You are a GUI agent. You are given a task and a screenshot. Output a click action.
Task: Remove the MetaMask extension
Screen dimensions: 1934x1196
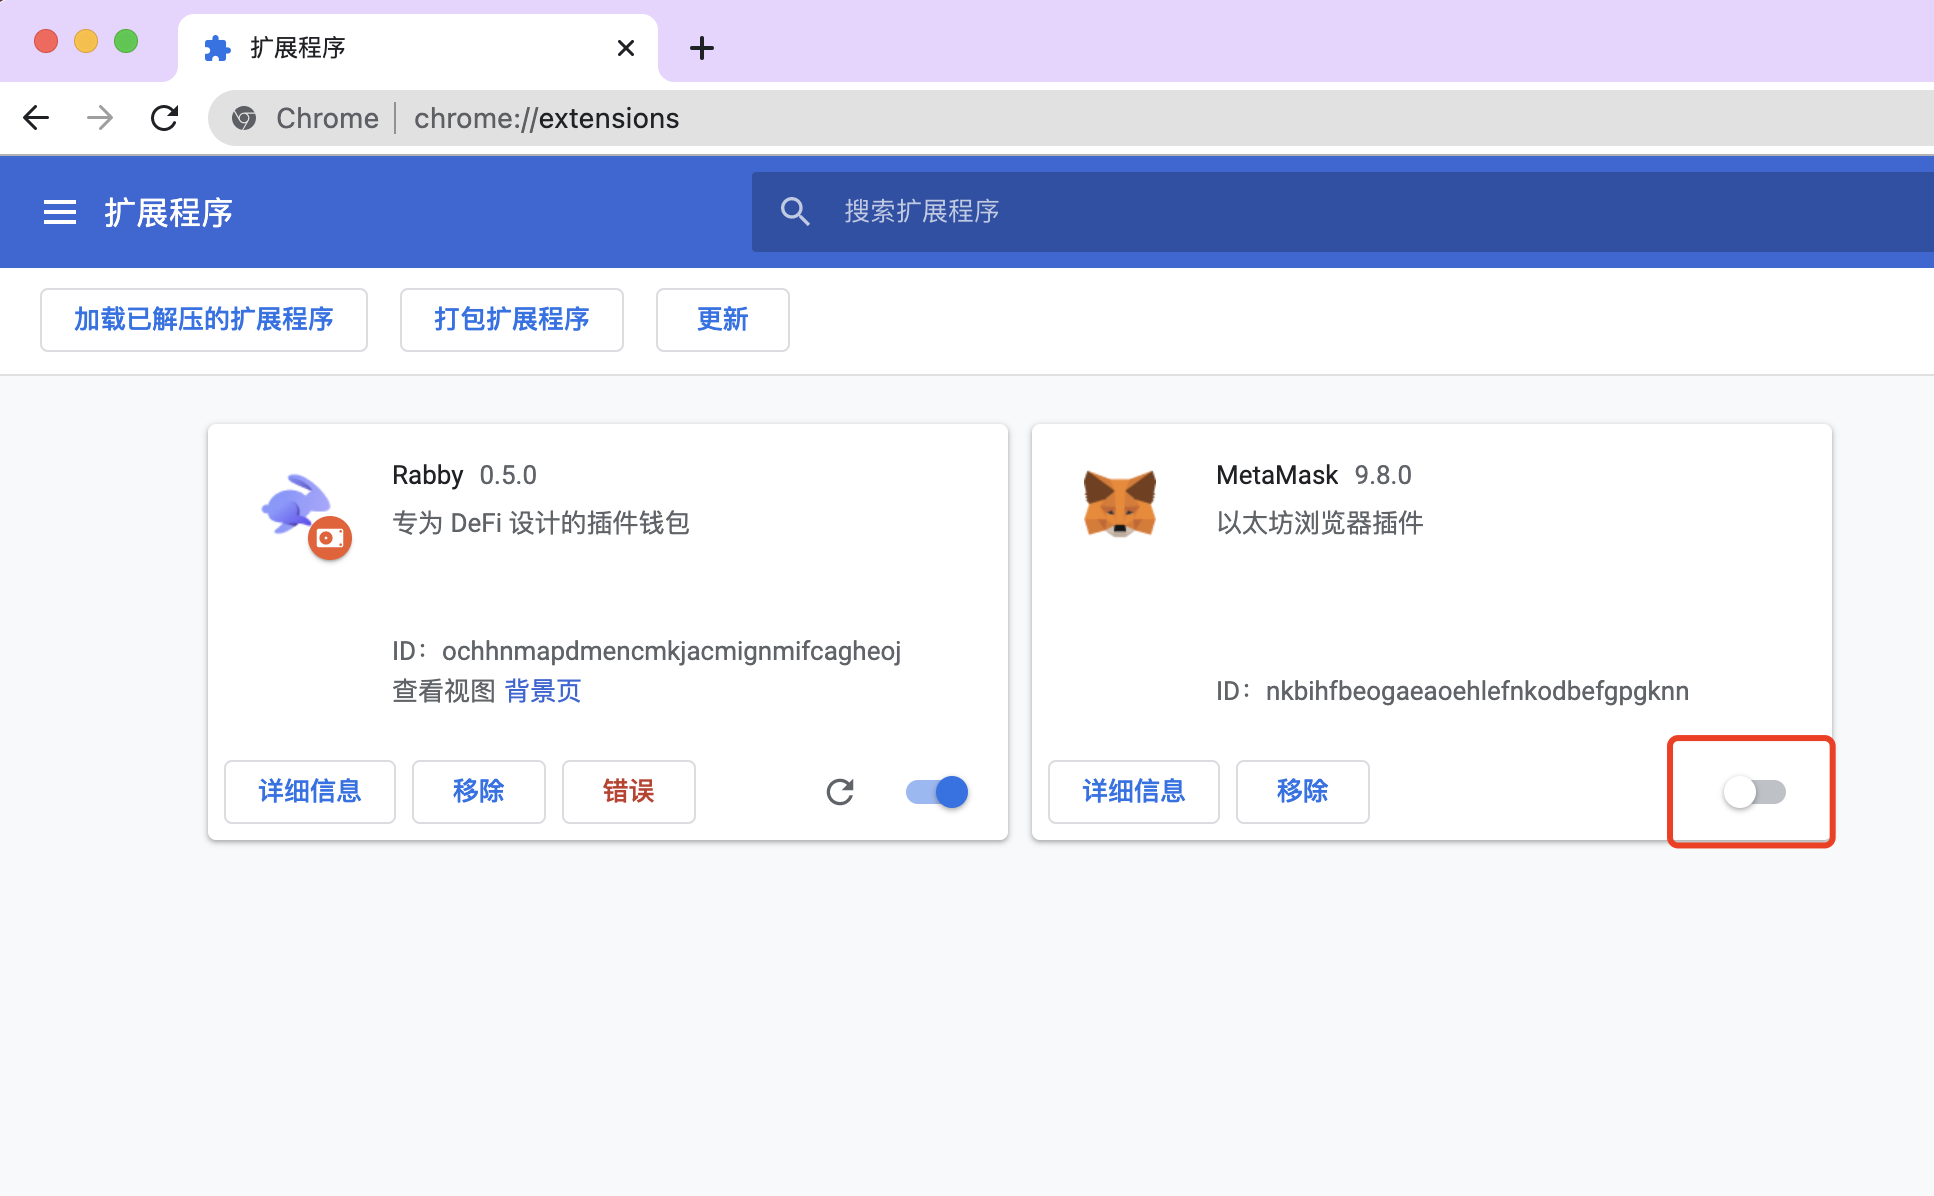click(1303, 792)
